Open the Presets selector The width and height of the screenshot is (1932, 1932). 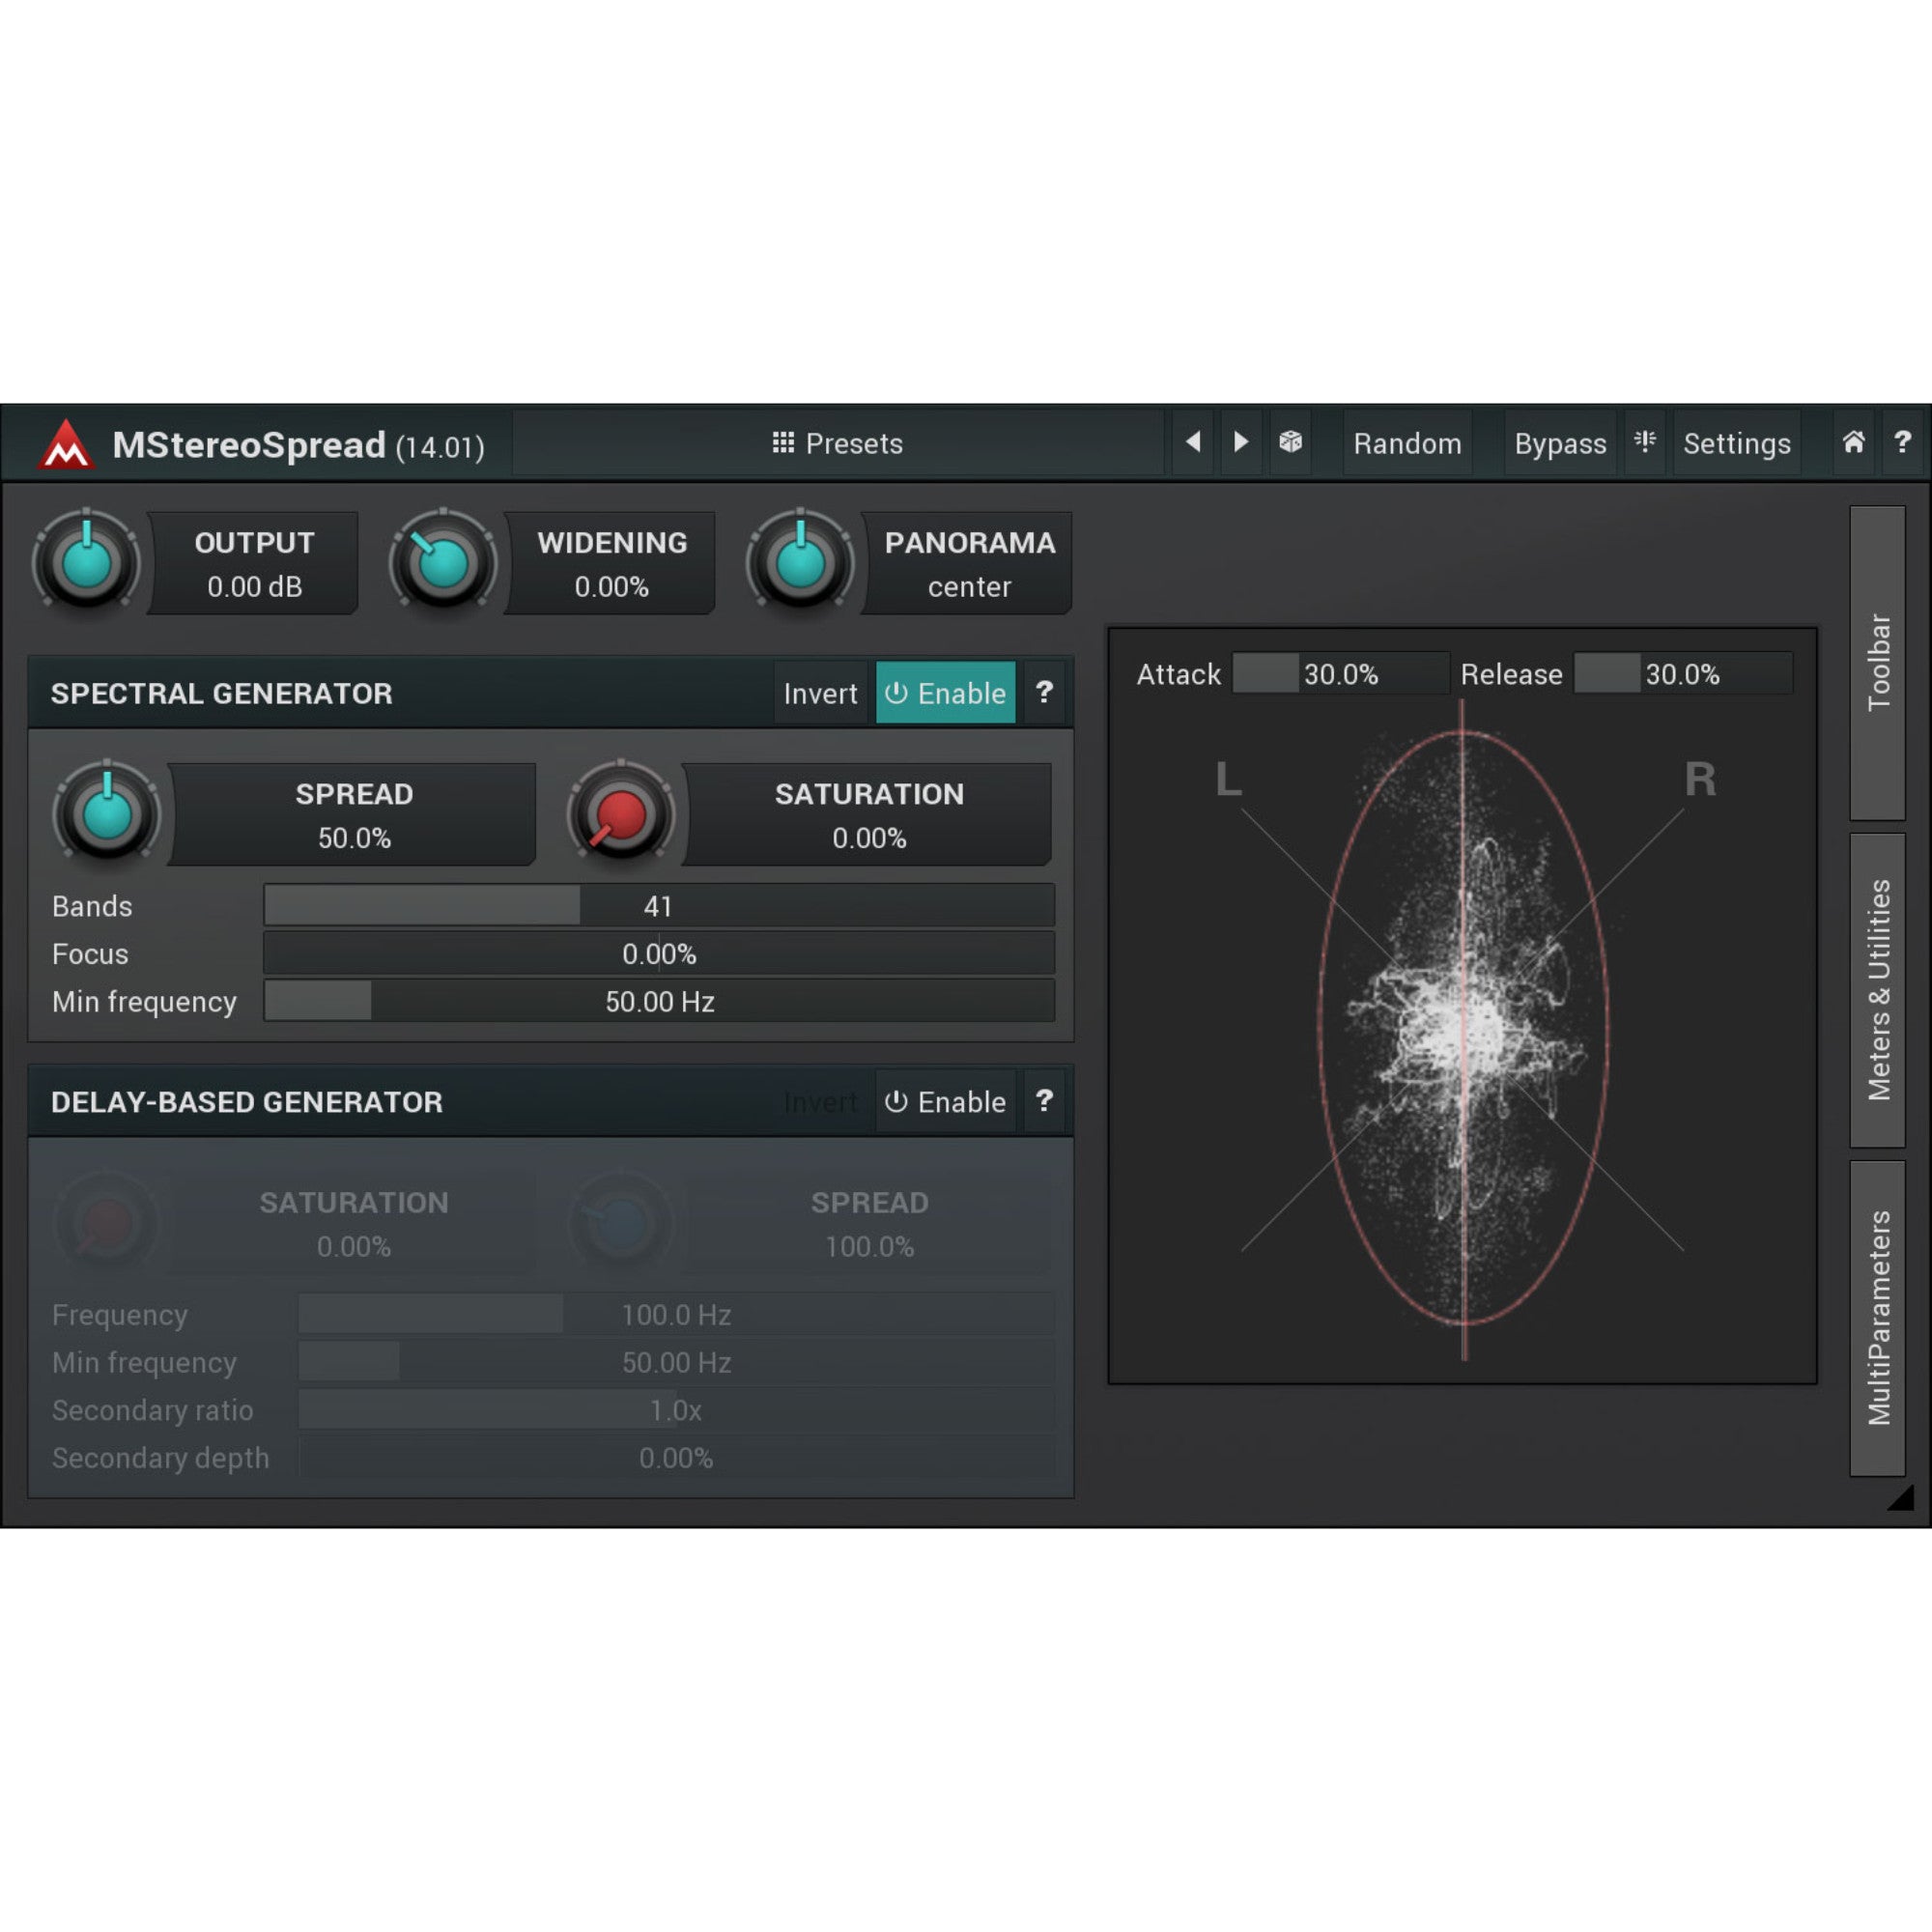tap(838, 442)
